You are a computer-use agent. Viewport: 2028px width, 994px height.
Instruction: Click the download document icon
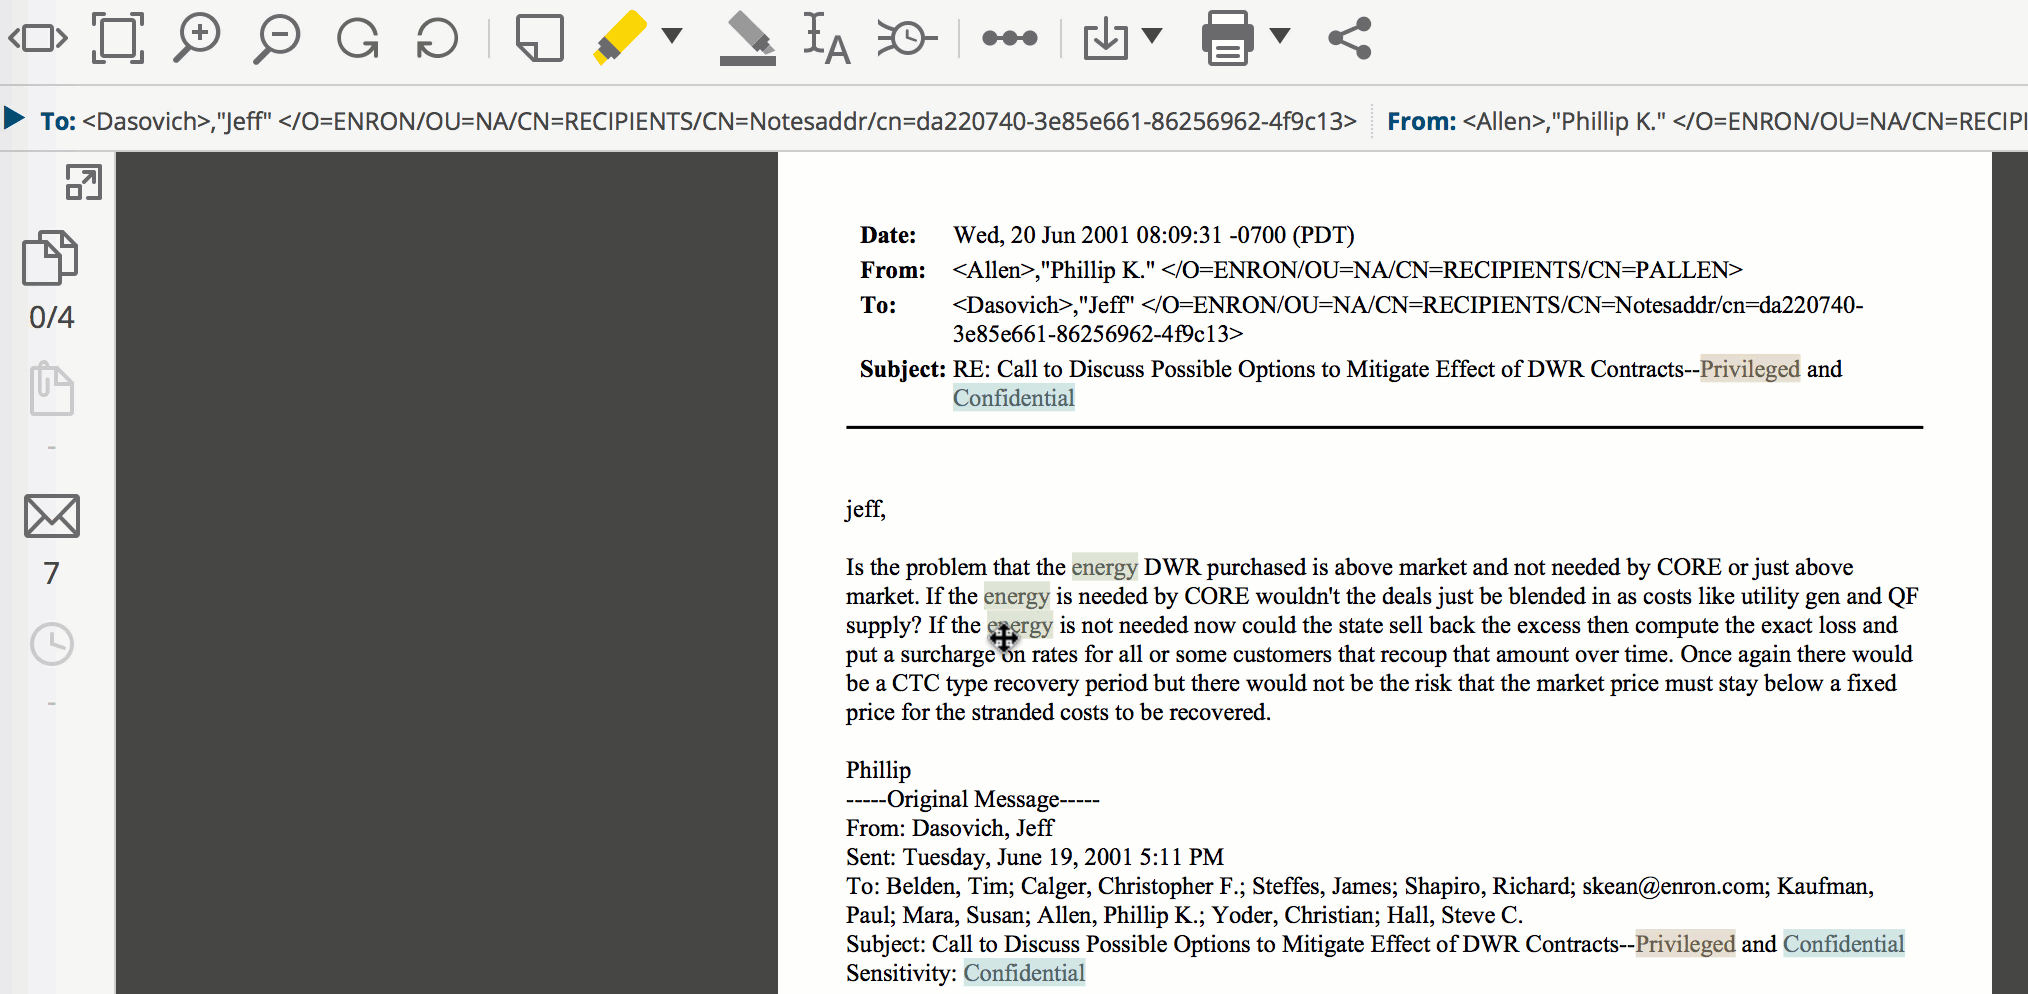pyautogui.click(x=1106, y=39)
